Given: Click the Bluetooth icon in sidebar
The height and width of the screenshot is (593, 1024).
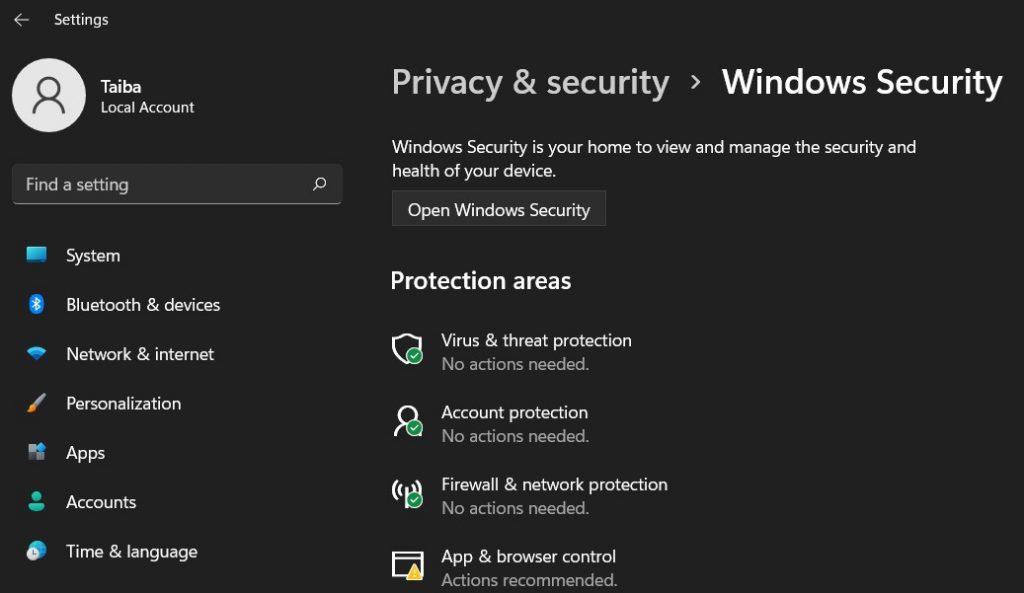Looking at the screenshot, I should pyautogui.click(x=37, y=304).
